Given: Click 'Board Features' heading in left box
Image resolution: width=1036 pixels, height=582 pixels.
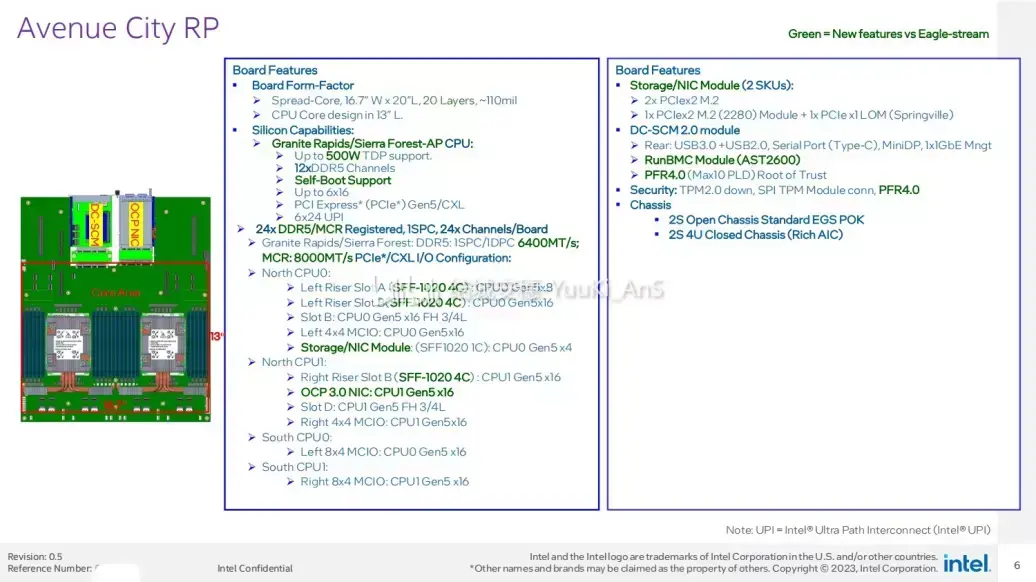Looking at the screenshot, I should tap(275, 70).
